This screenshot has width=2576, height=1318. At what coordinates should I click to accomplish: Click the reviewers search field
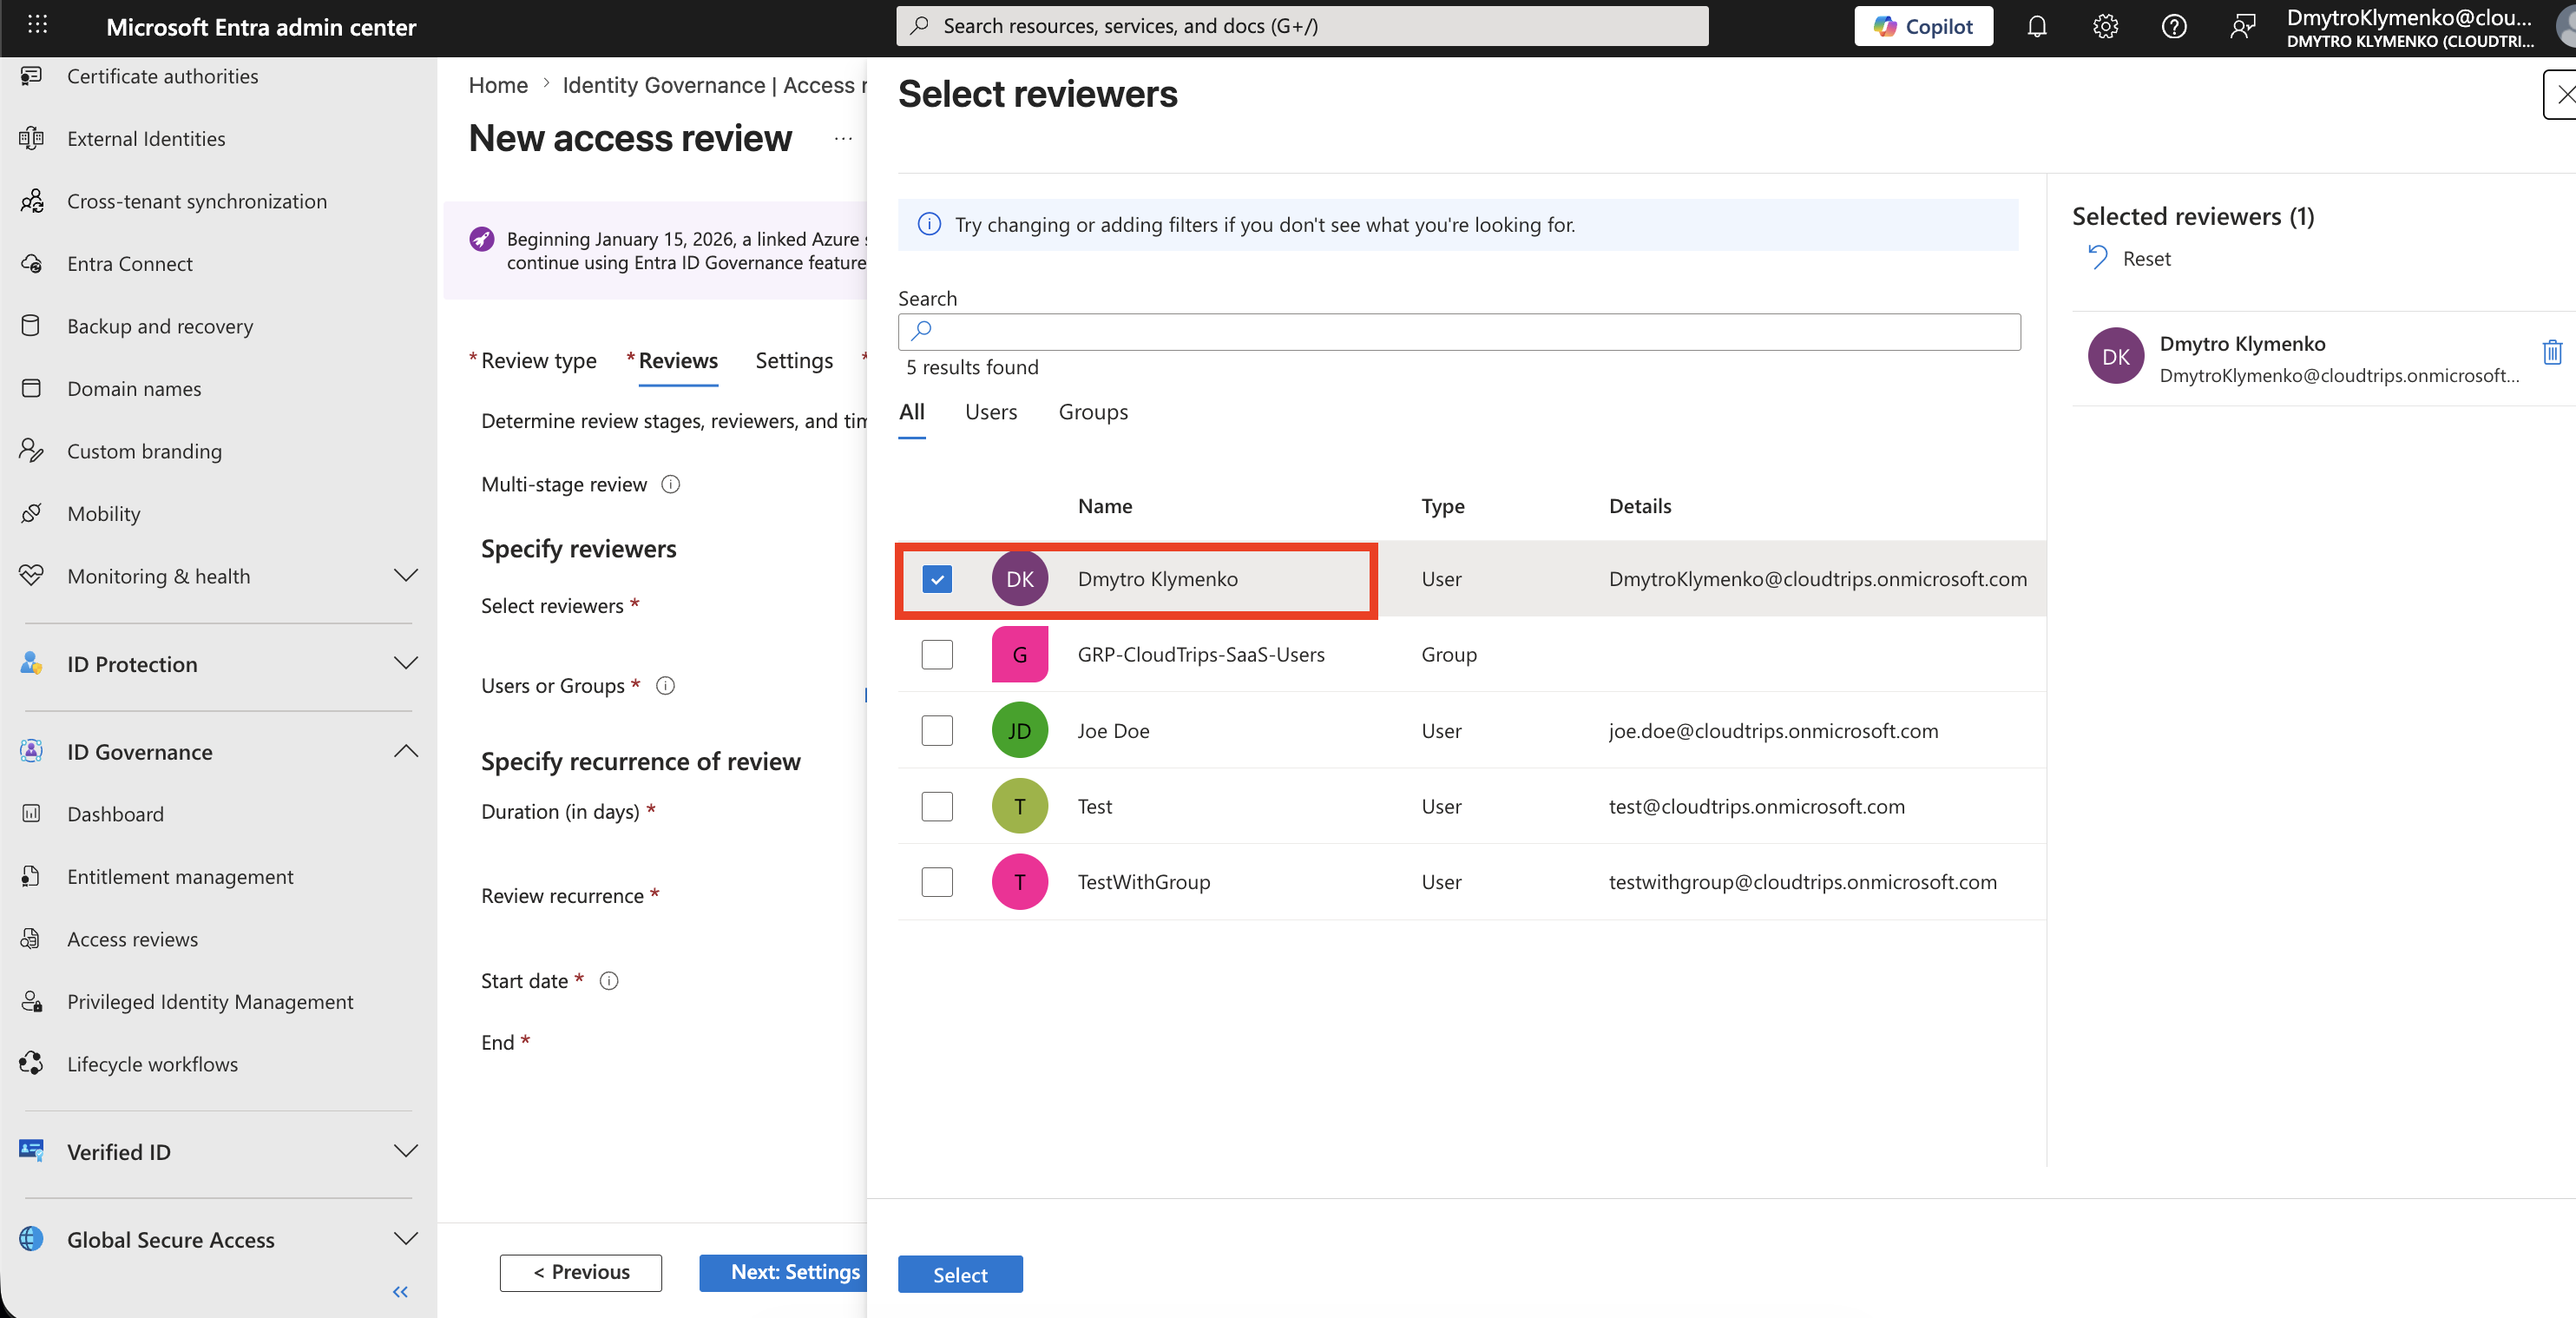(x=1459, y=332)
